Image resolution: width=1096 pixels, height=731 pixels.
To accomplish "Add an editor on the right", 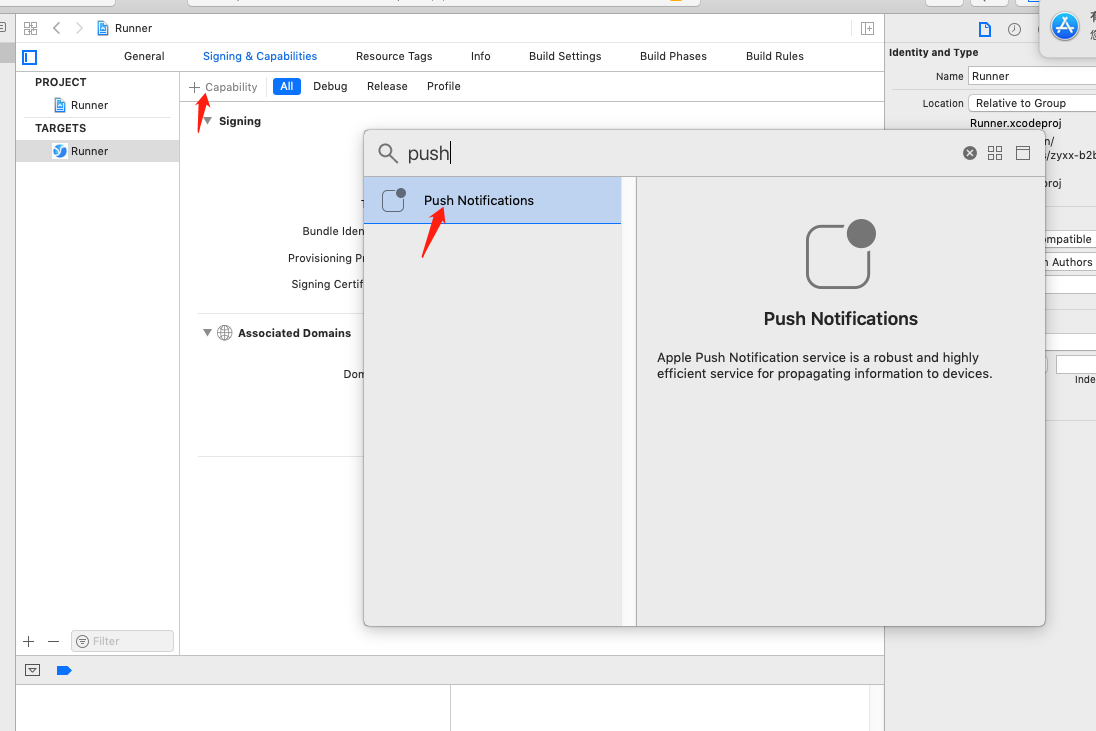I will (x=867, y=28).
